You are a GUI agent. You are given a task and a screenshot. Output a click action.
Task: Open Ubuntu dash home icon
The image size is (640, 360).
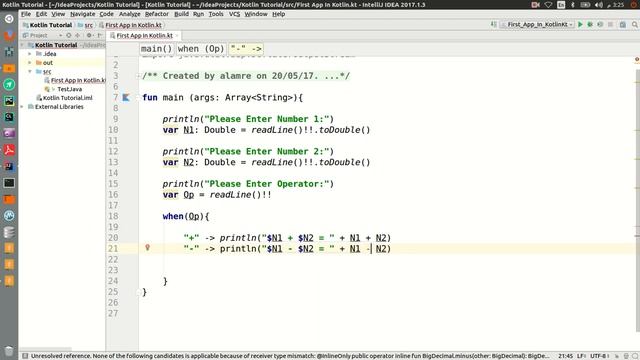[9, 19]
